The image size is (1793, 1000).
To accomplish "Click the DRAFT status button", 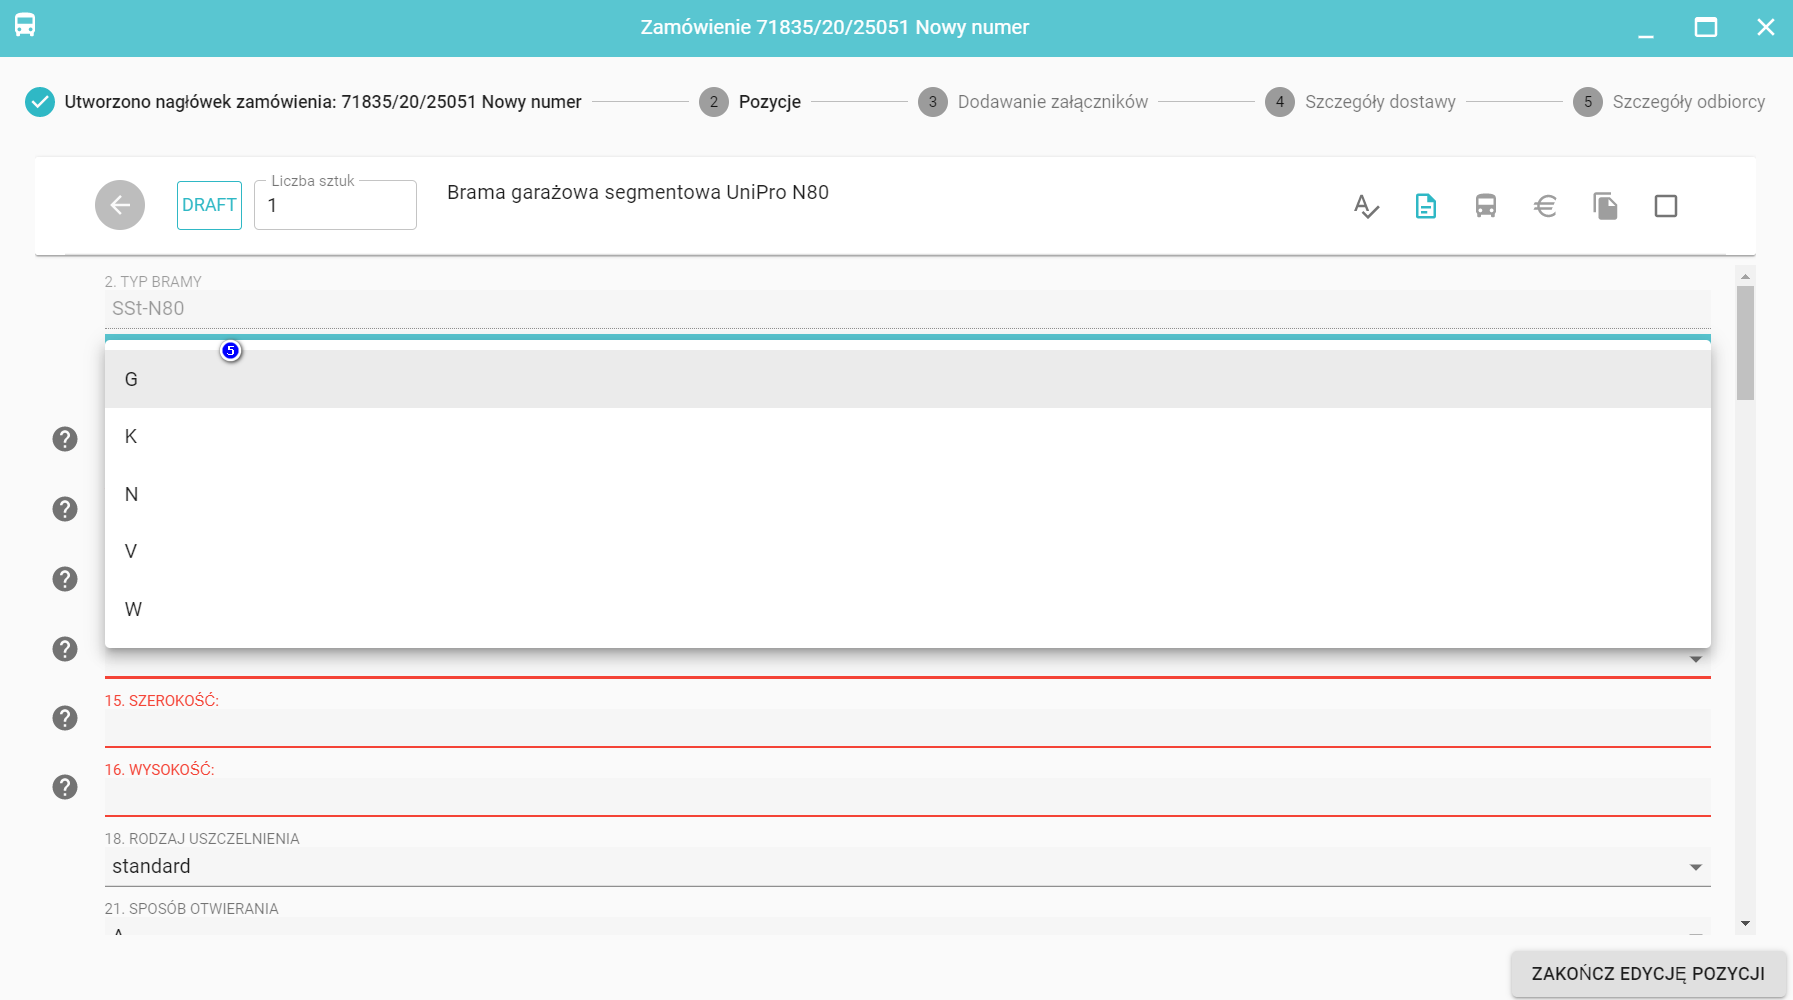I will point(209,205).
